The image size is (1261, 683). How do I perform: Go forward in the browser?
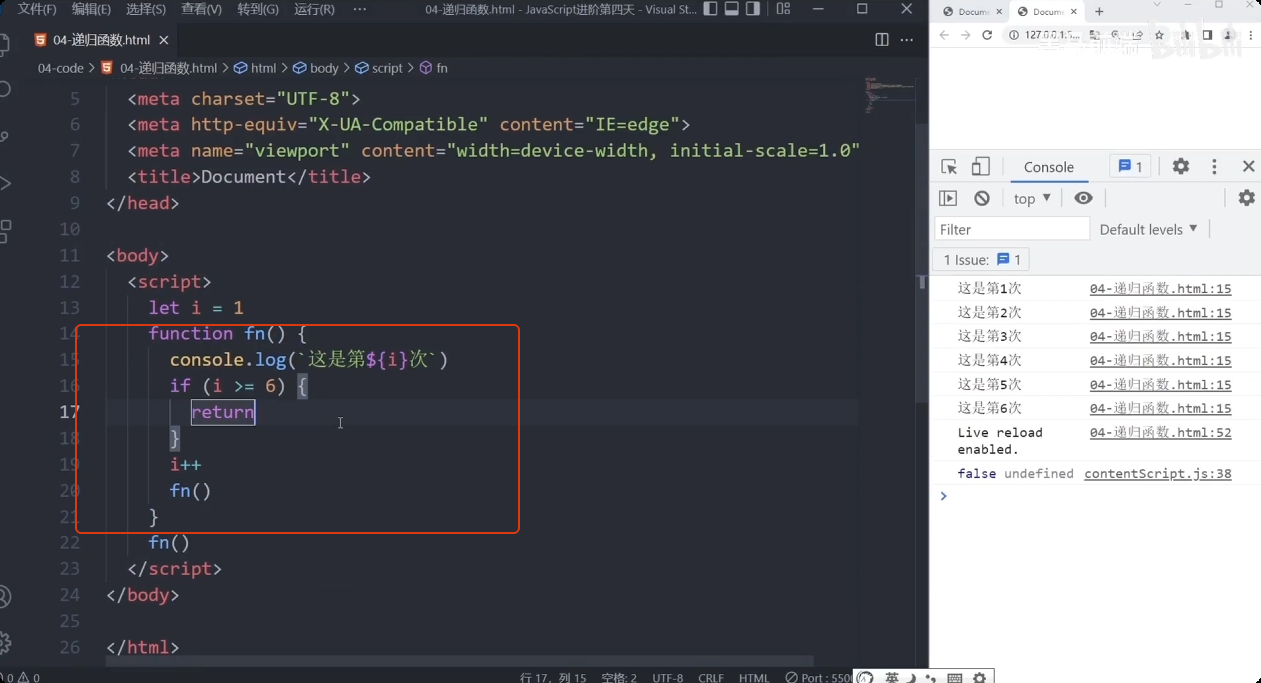[965, 35]
